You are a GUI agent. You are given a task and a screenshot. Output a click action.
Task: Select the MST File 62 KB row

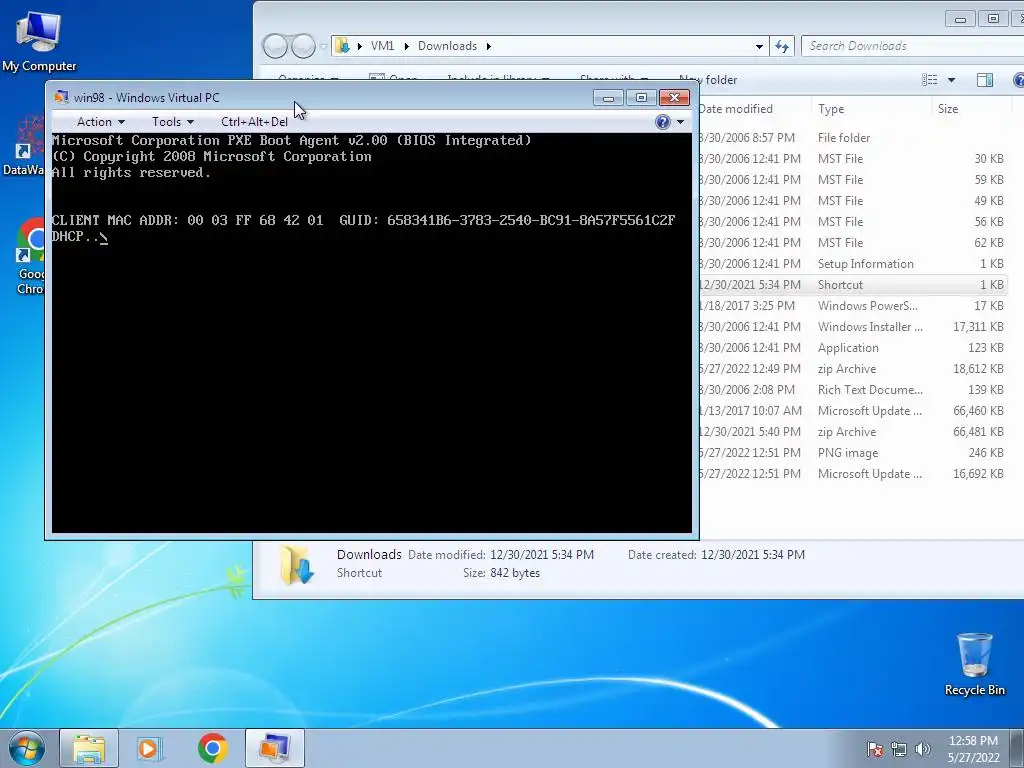pos(853,243)
